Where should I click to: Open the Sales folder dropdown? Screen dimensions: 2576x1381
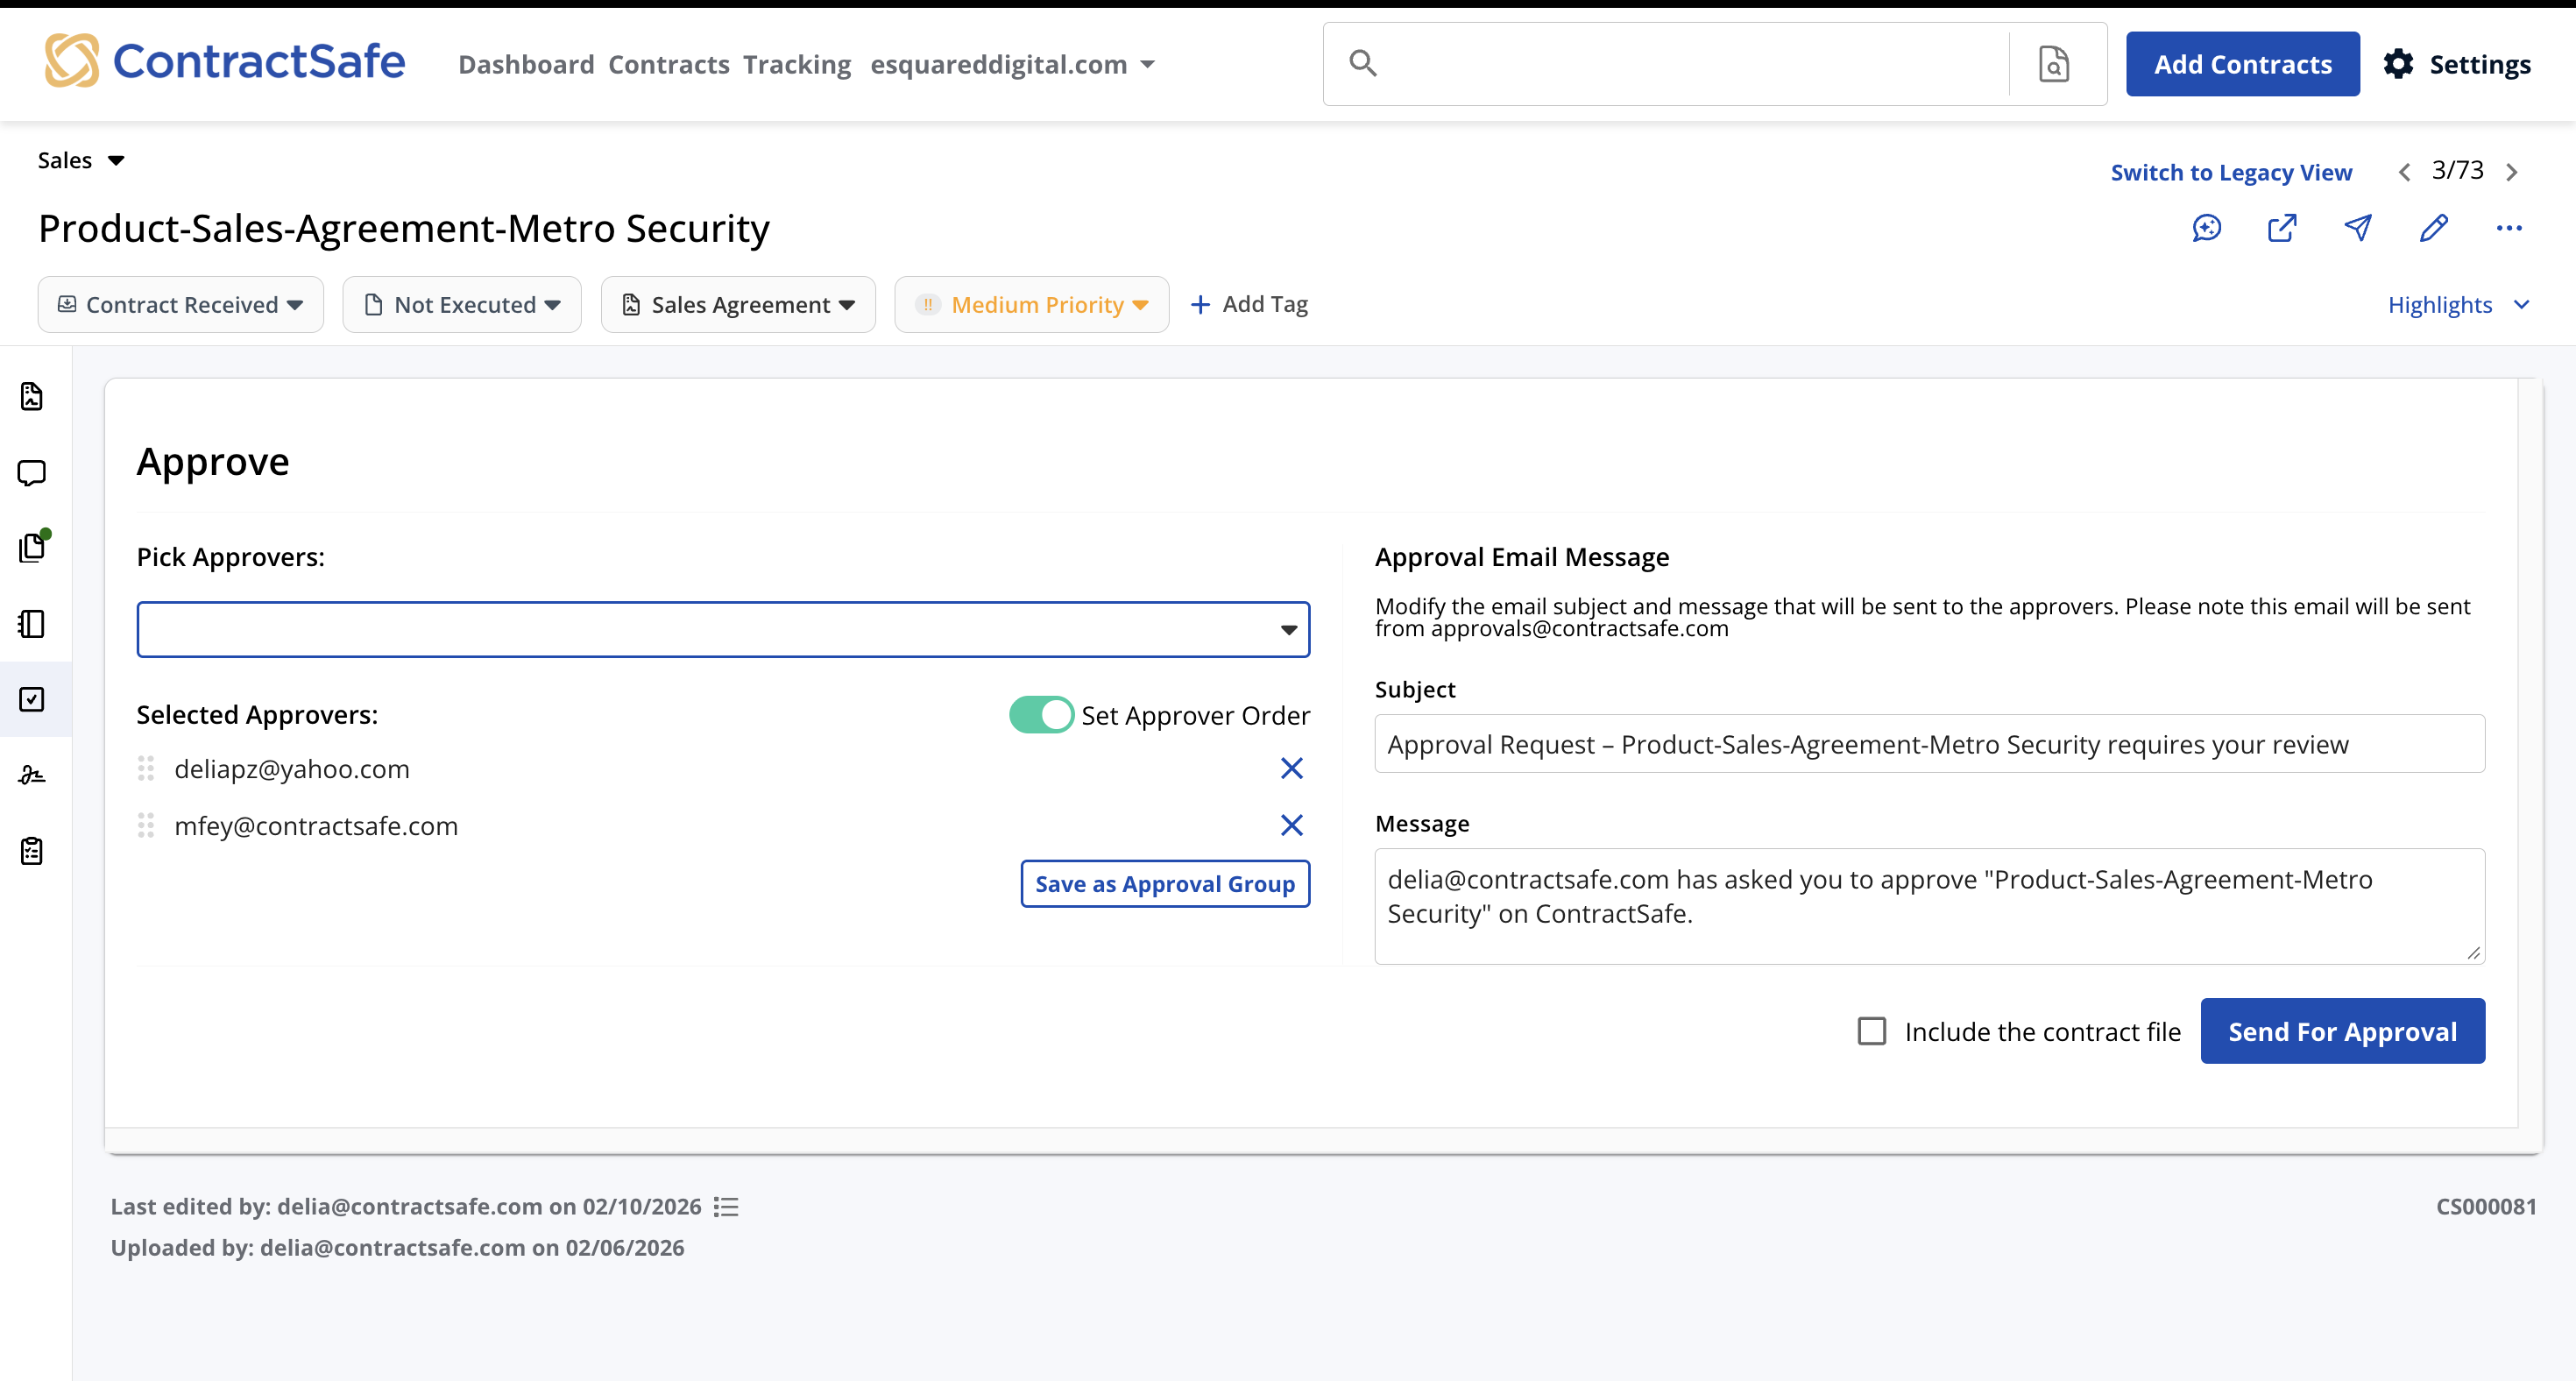coord(81,160)
